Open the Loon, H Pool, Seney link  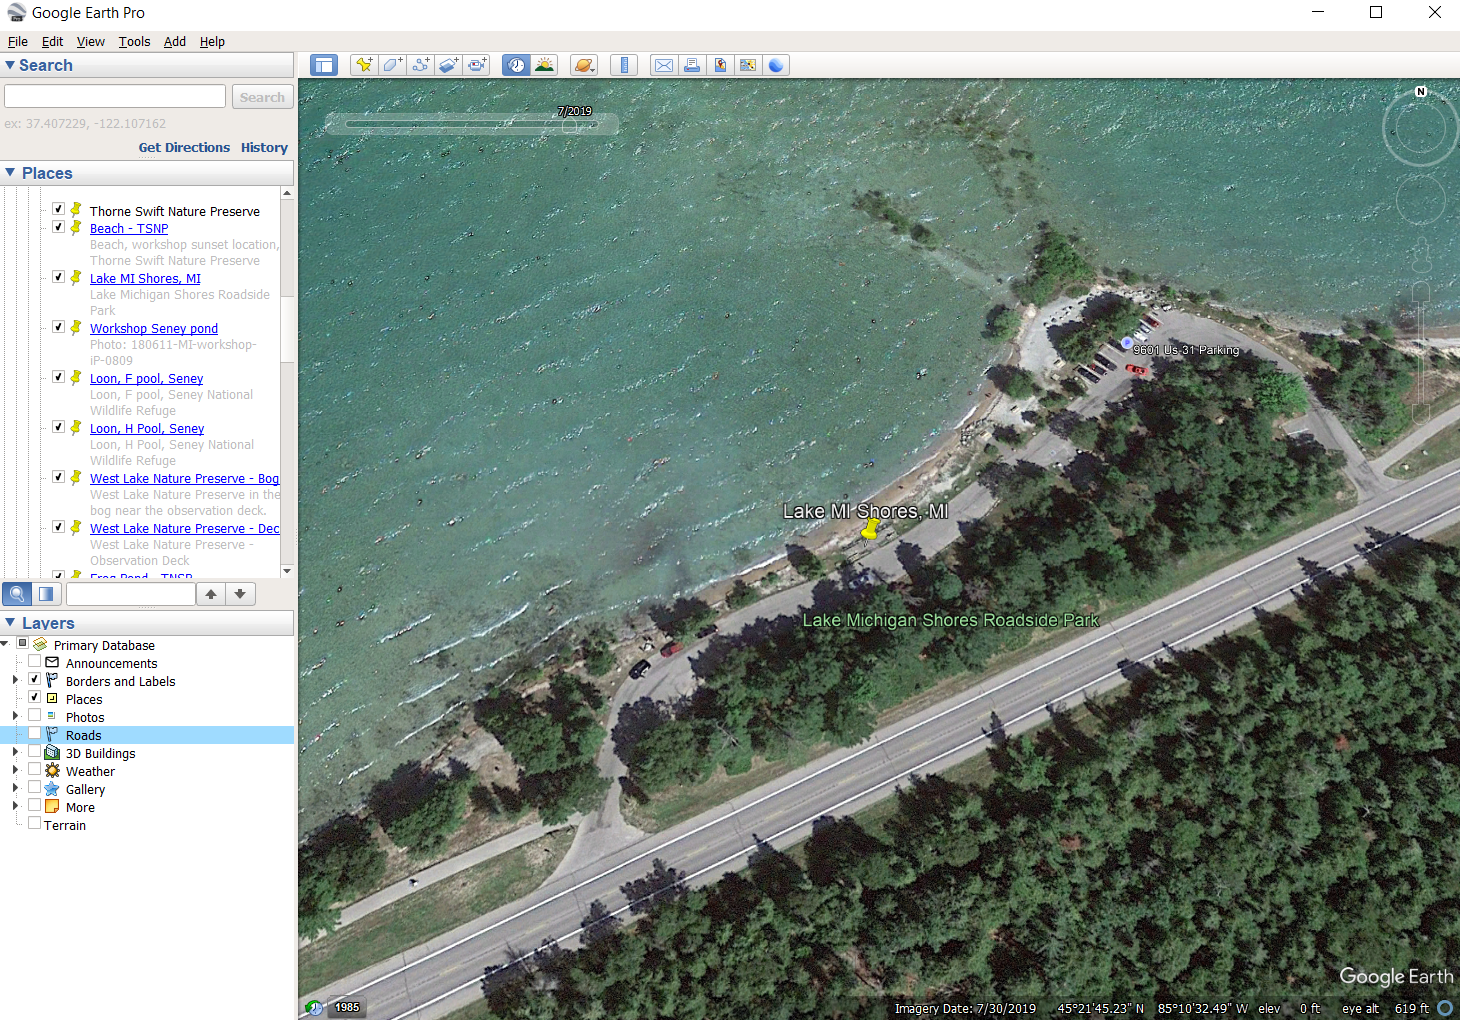pyautogui.click(x=147, y=428)
